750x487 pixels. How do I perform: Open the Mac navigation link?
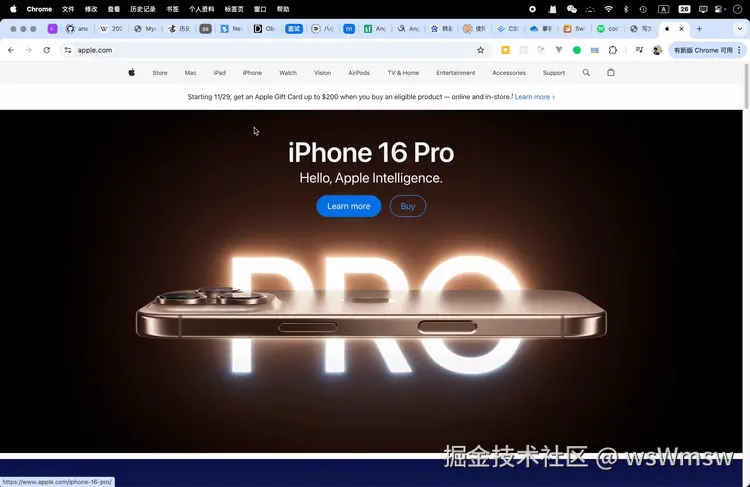pos(190,73)
